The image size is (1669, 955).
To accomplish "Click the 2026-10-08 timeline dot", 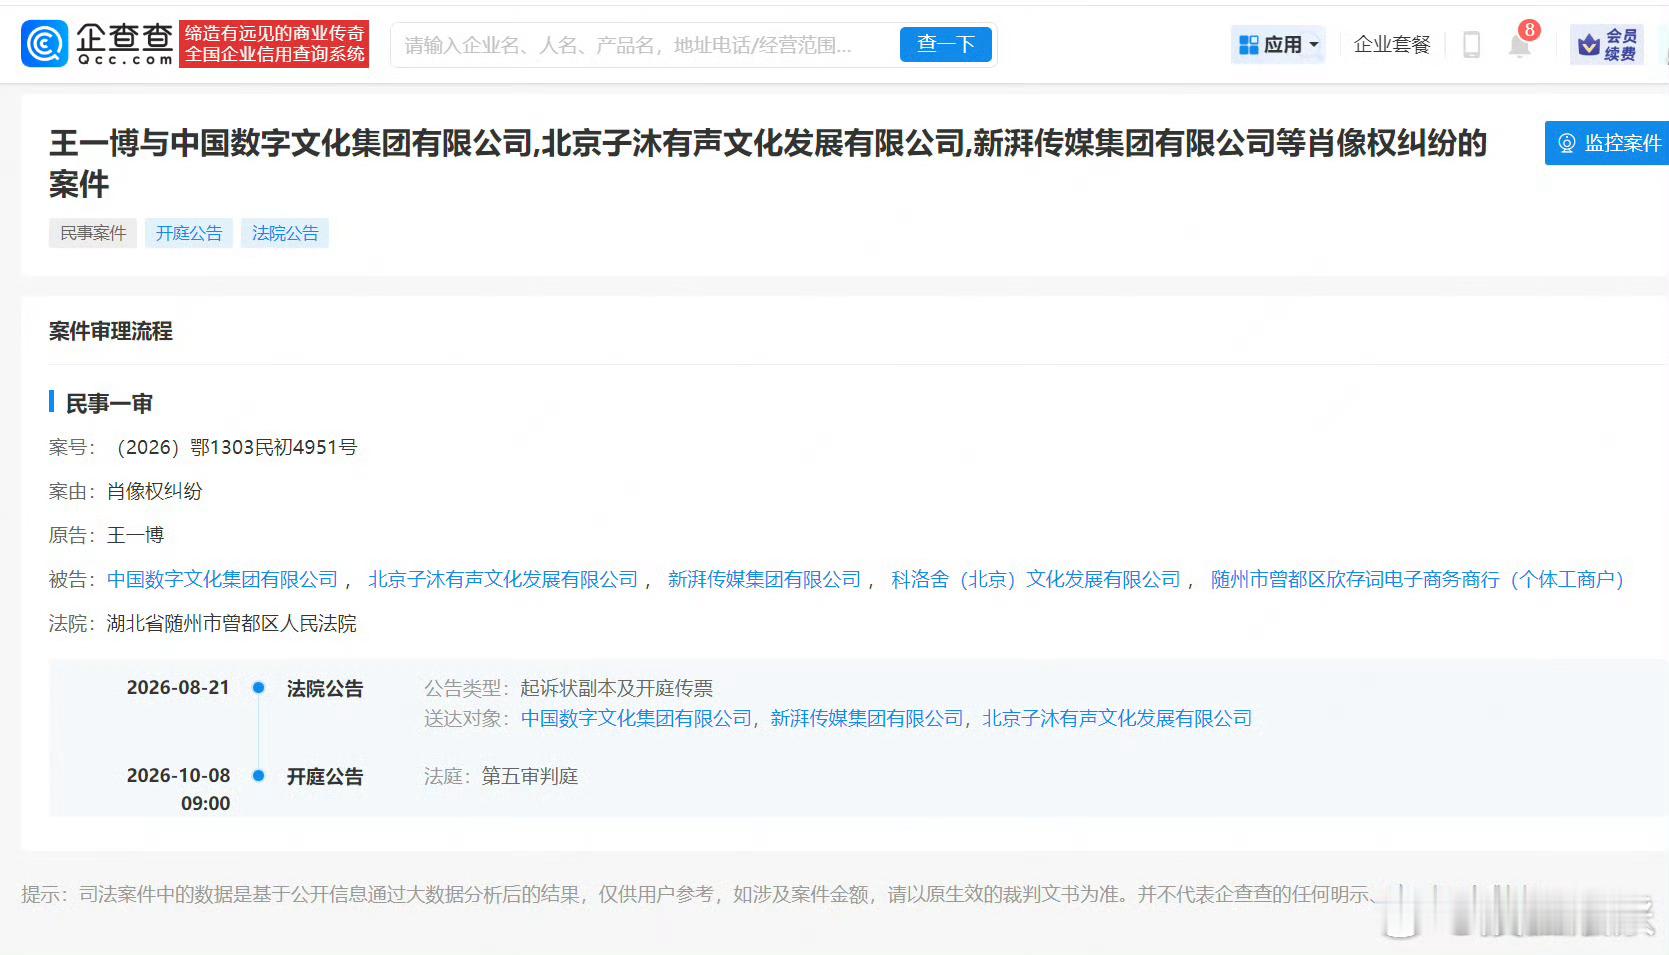I will (x=258, y=776).
